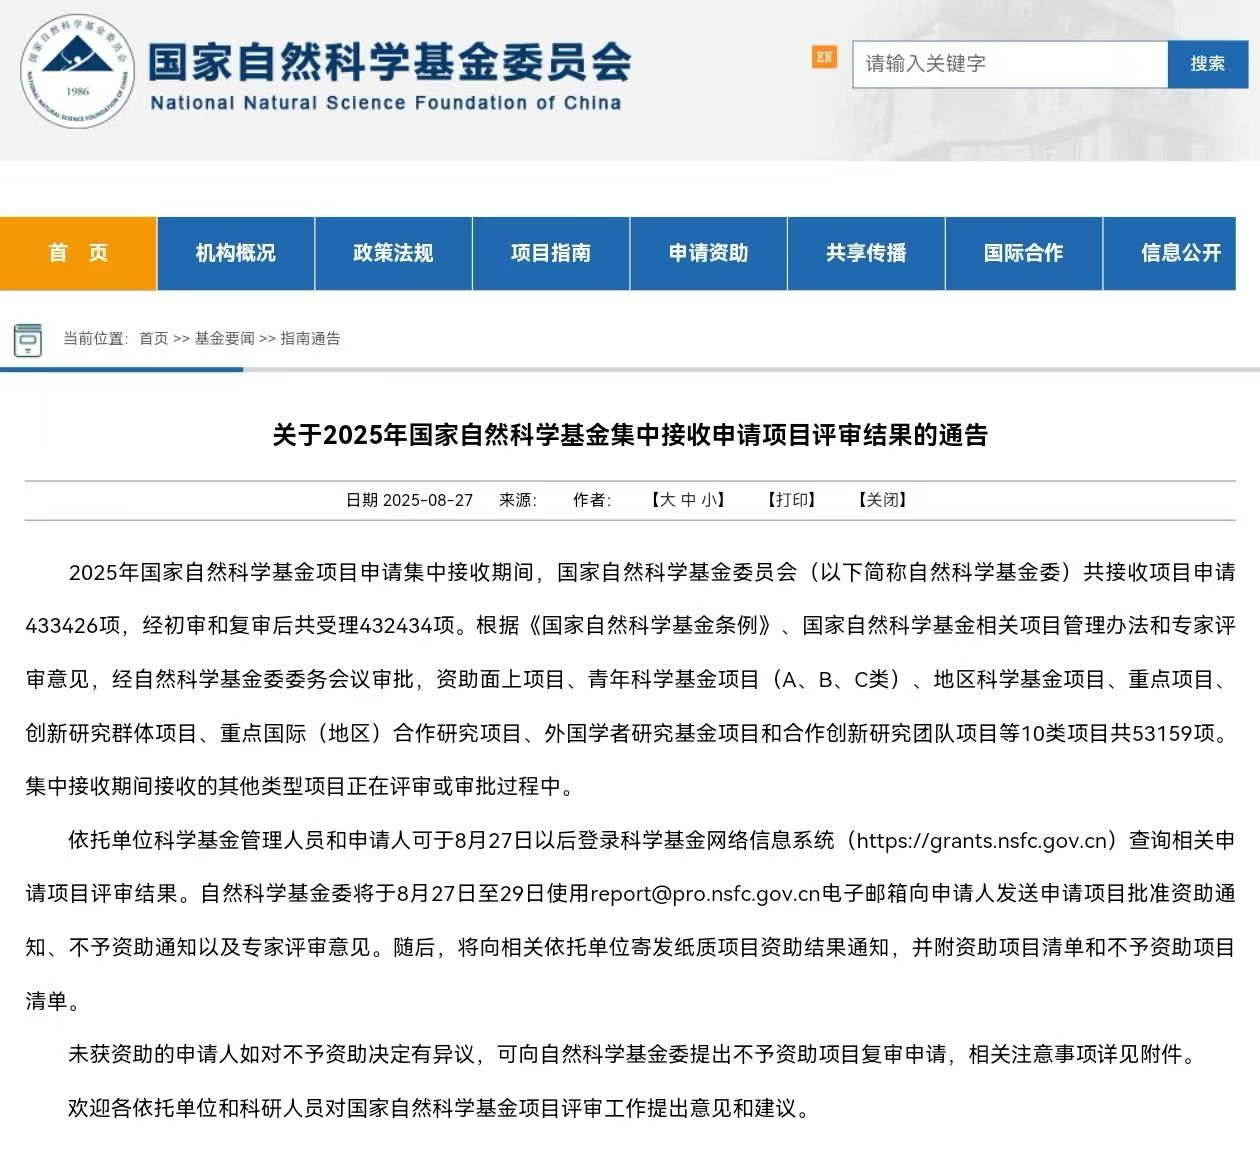Open the 首页 home tab

tap(78, 253)
